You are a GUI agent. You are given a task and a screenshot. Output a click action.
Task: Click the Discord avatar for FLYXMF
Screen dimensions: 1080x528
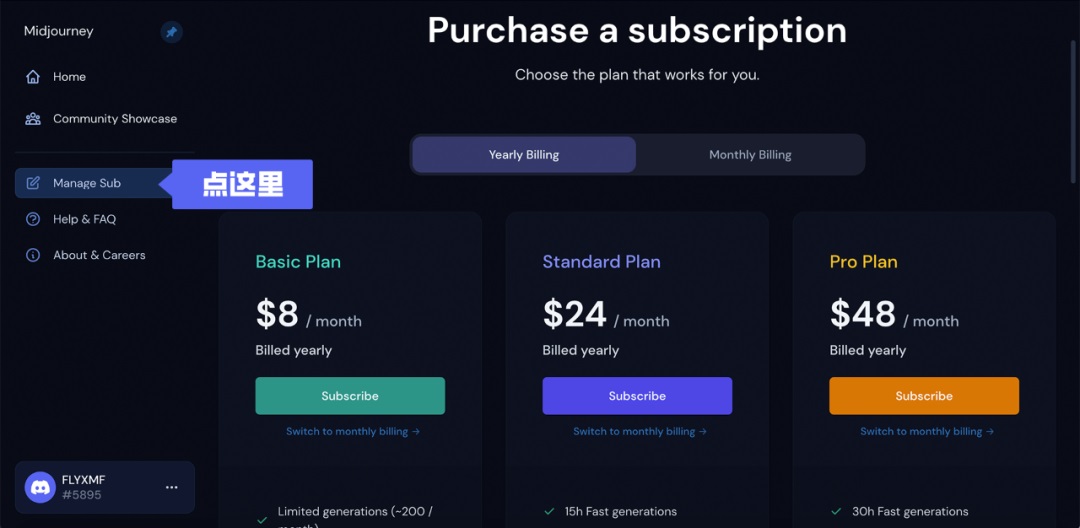point(40,487)
